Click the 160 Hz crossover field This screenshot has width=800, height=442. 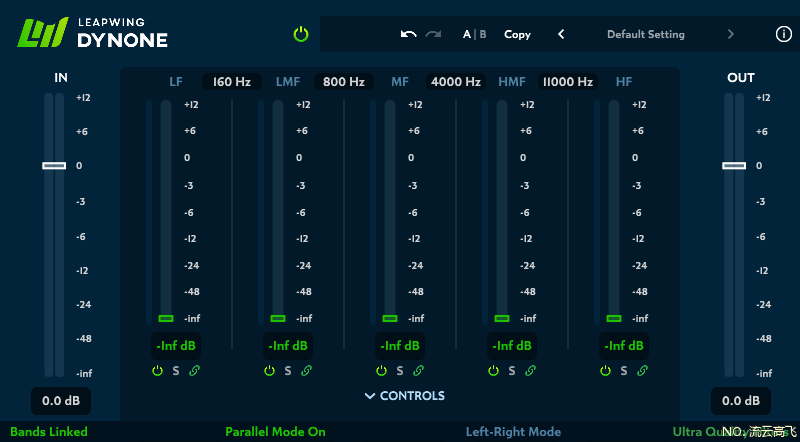(x=232, y=82)
